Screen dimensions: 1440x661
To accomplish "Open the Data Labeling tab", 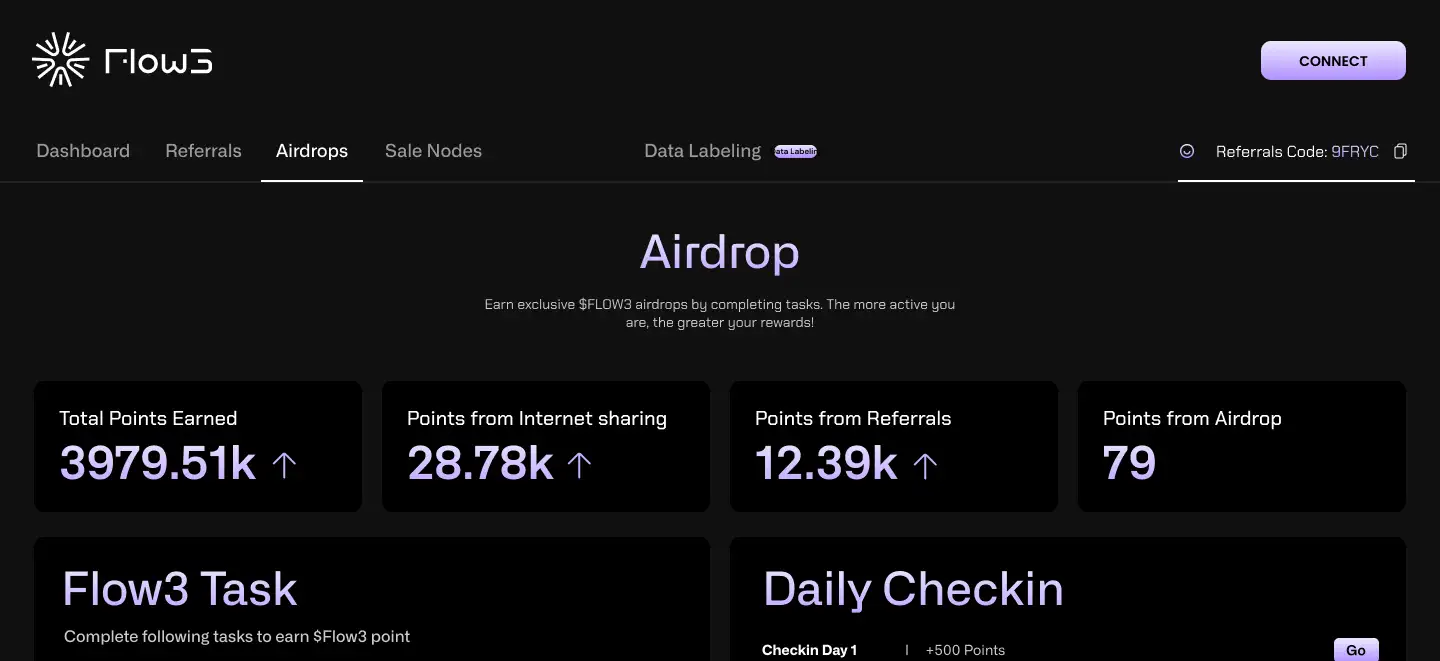I will (x=702, y=151).
